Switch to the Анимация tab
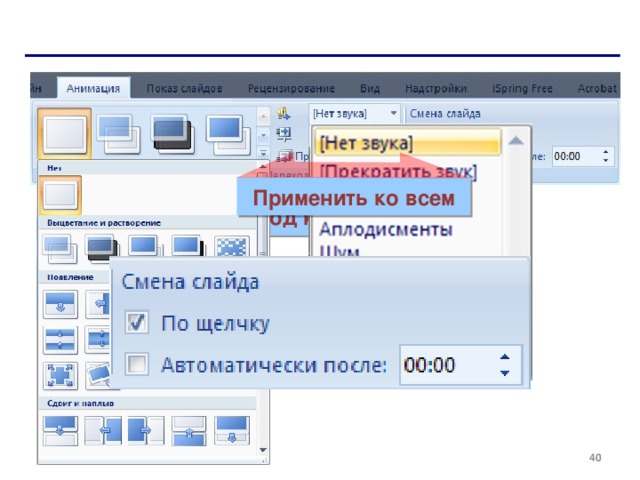Viewport: 640px width, 480px height. pyautogui.click(x=93, y=88)
